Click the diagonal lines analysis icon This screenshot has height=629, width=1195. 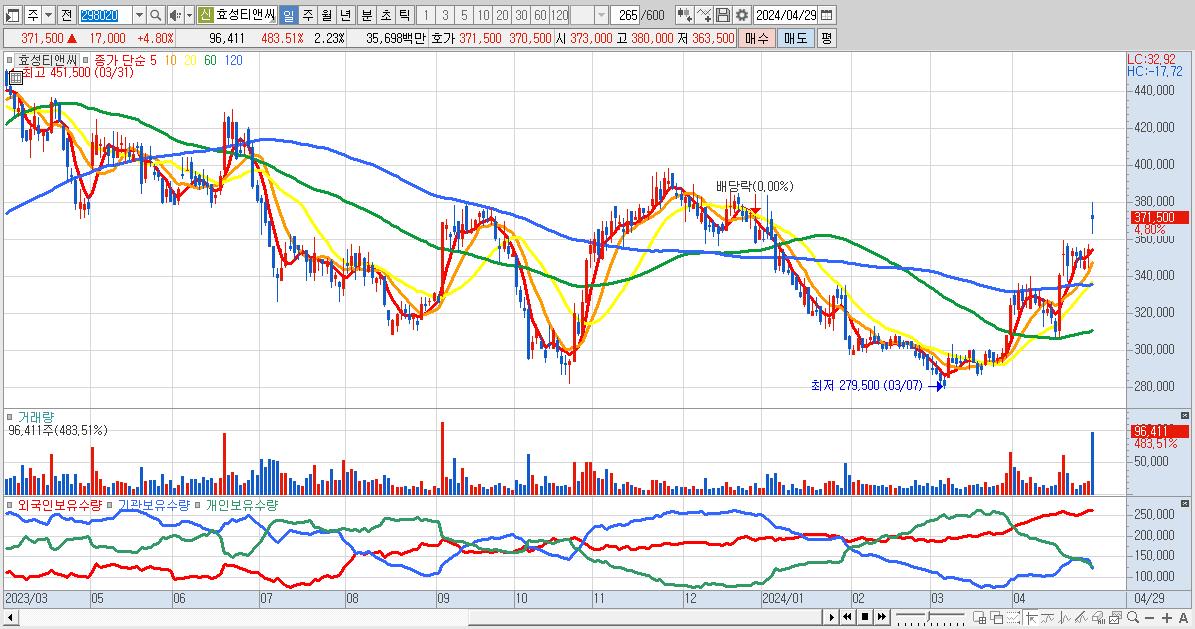[1081, 617]
